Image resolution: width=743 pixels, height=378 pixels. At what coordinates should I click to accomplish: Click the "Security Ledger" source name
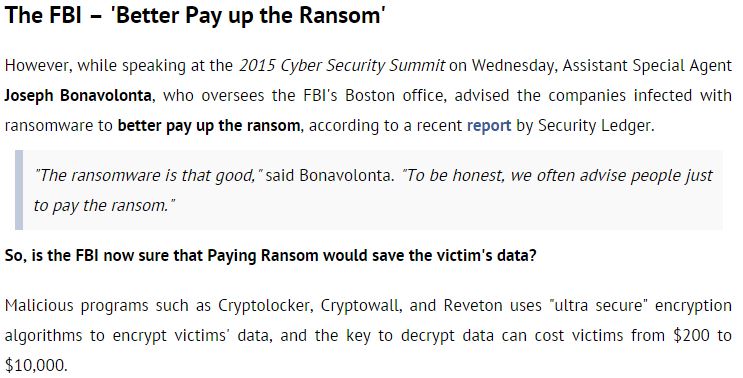point(596,126)
